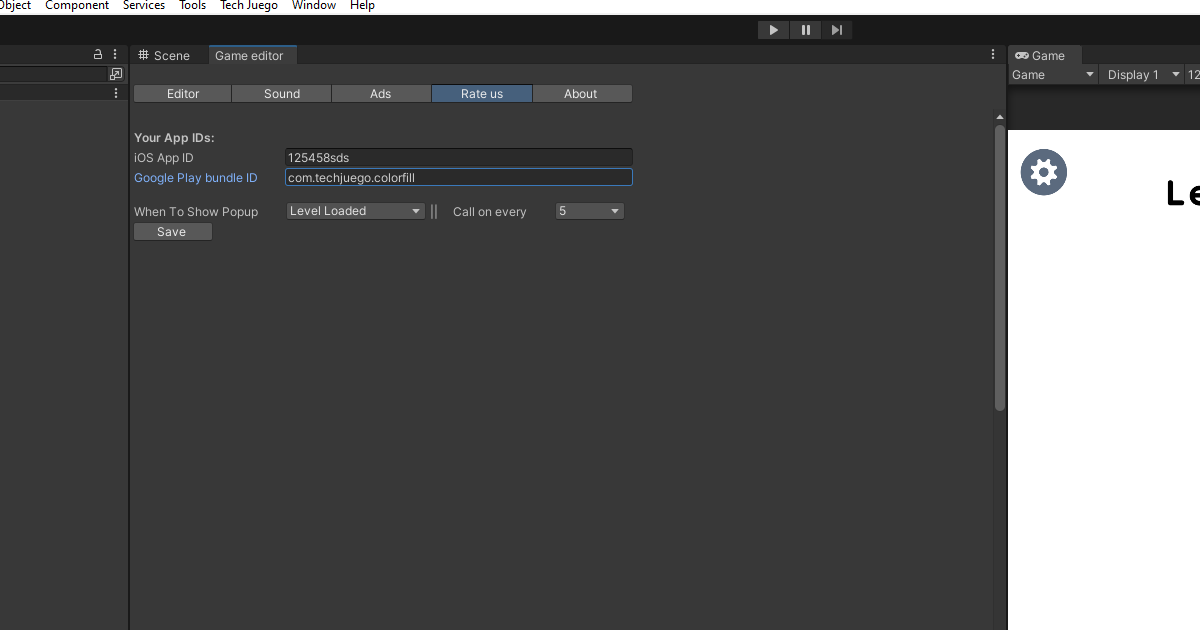Image resolution: width=1200 pixels, height=630 pixels.
Task: Switch to the Scene tab
Action: 164,56
